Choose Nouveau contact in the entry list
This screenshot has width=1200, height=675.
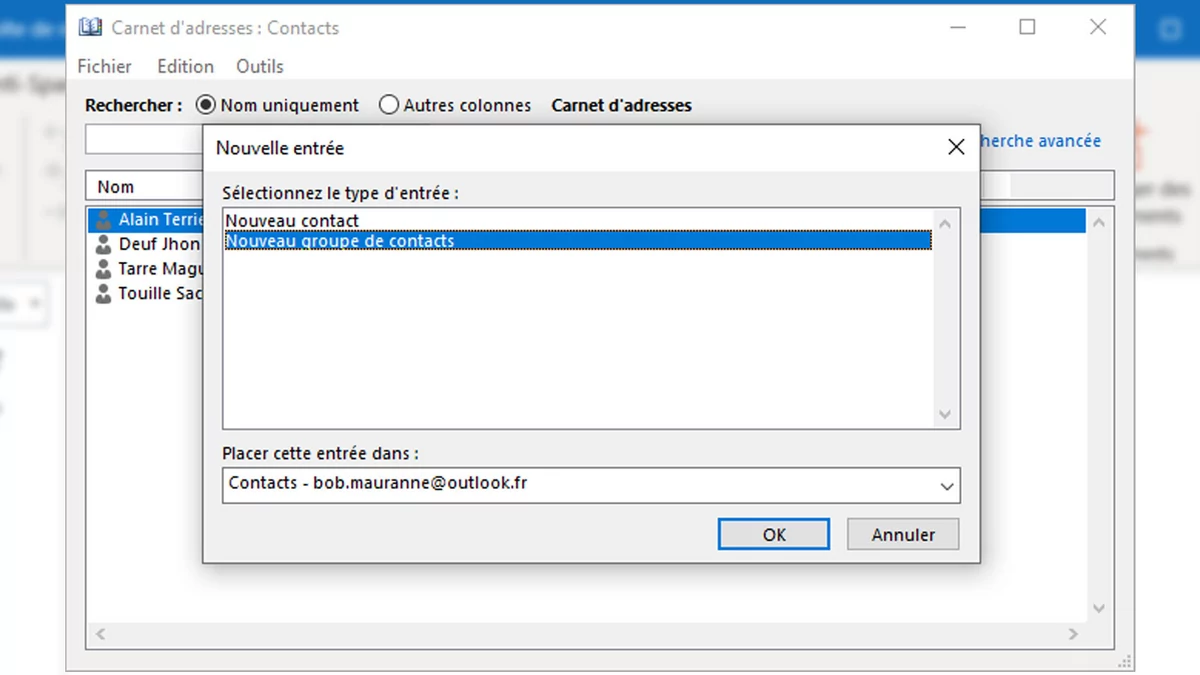pyautogui.click(x=292, y=221)
